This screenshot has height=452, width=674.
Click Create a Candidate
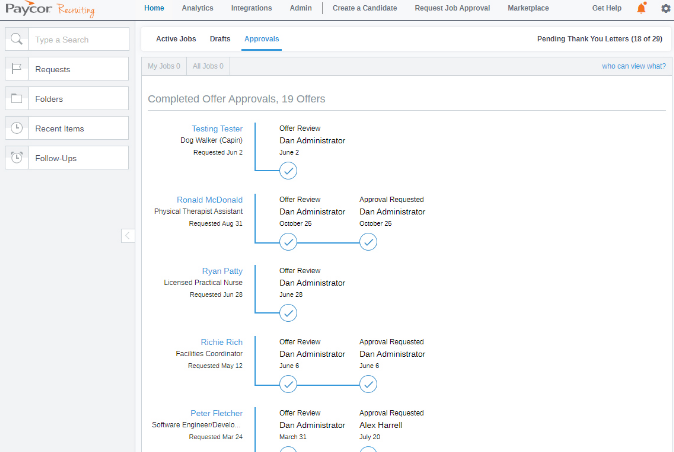tap(365, 8)
